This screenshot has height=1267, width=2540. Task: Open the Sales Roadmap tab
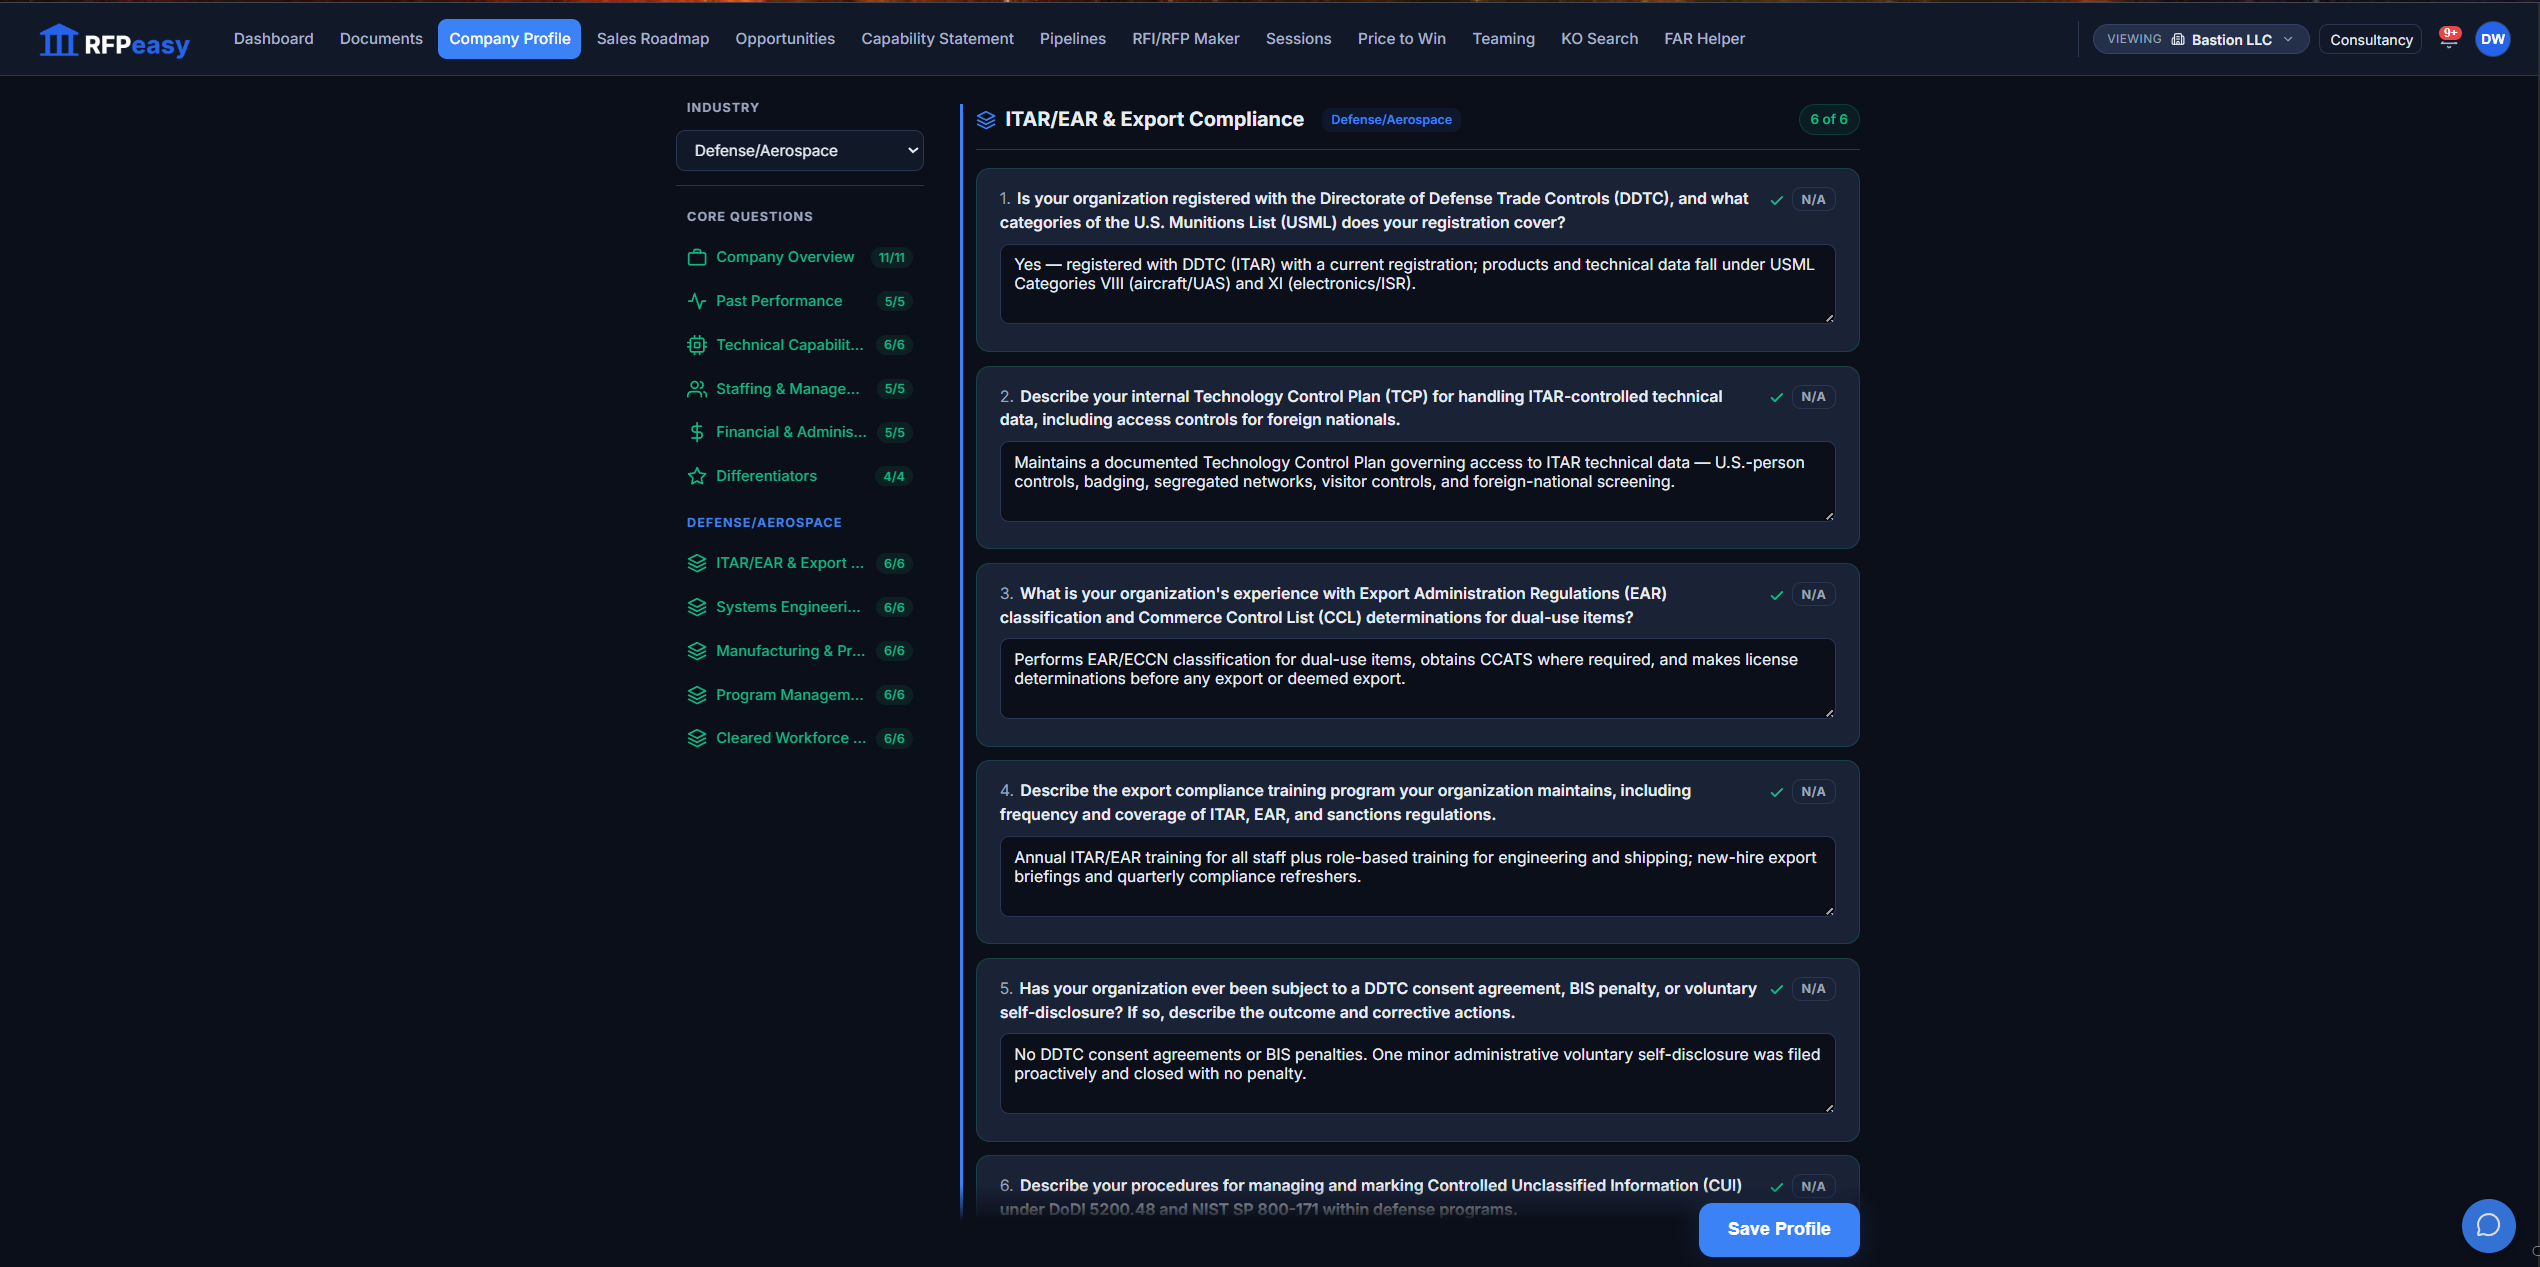coord(653,39)
